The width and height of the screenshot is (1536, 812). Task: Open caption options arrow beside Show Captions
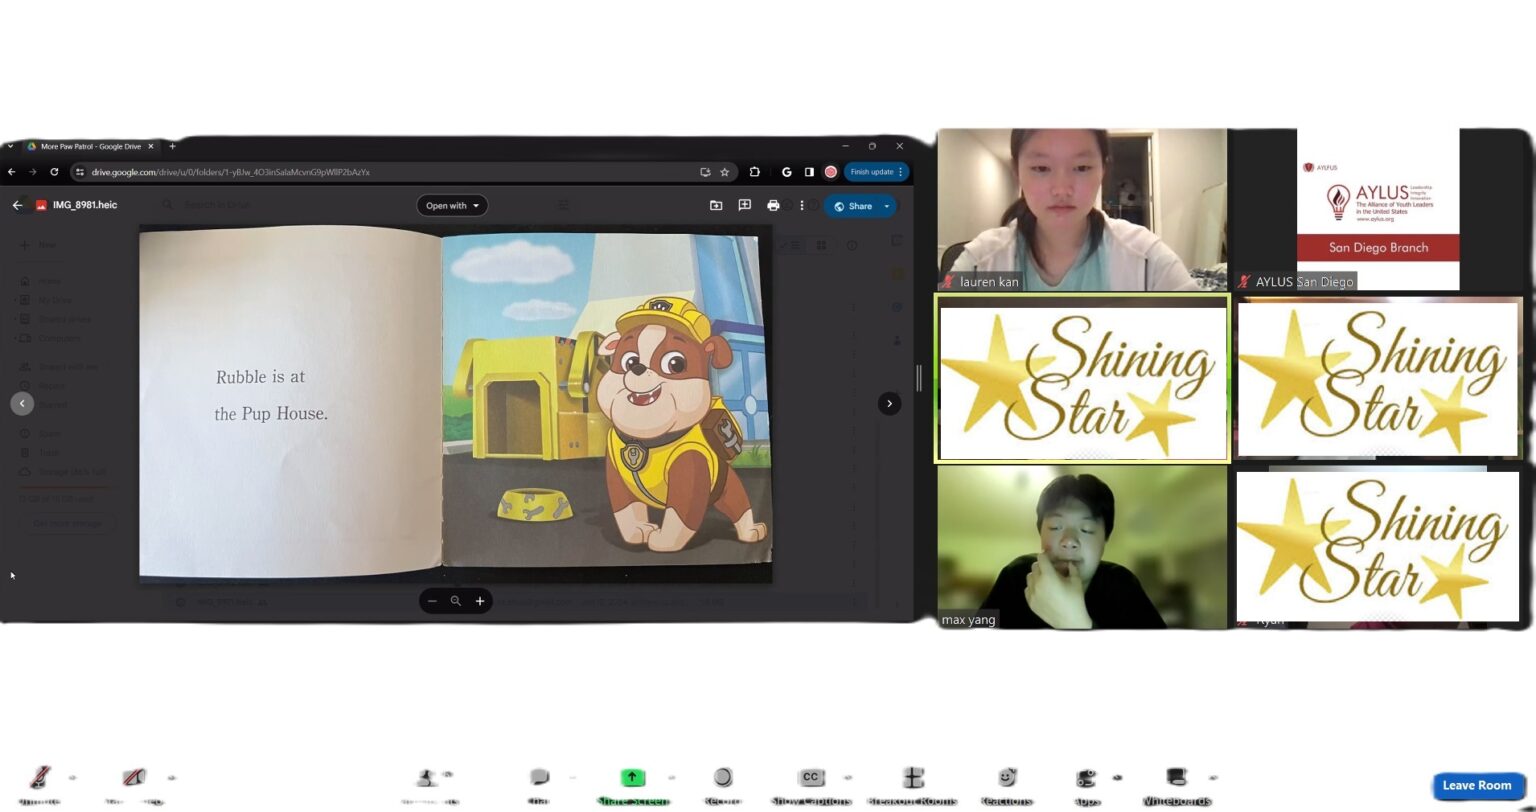[848, 777]
